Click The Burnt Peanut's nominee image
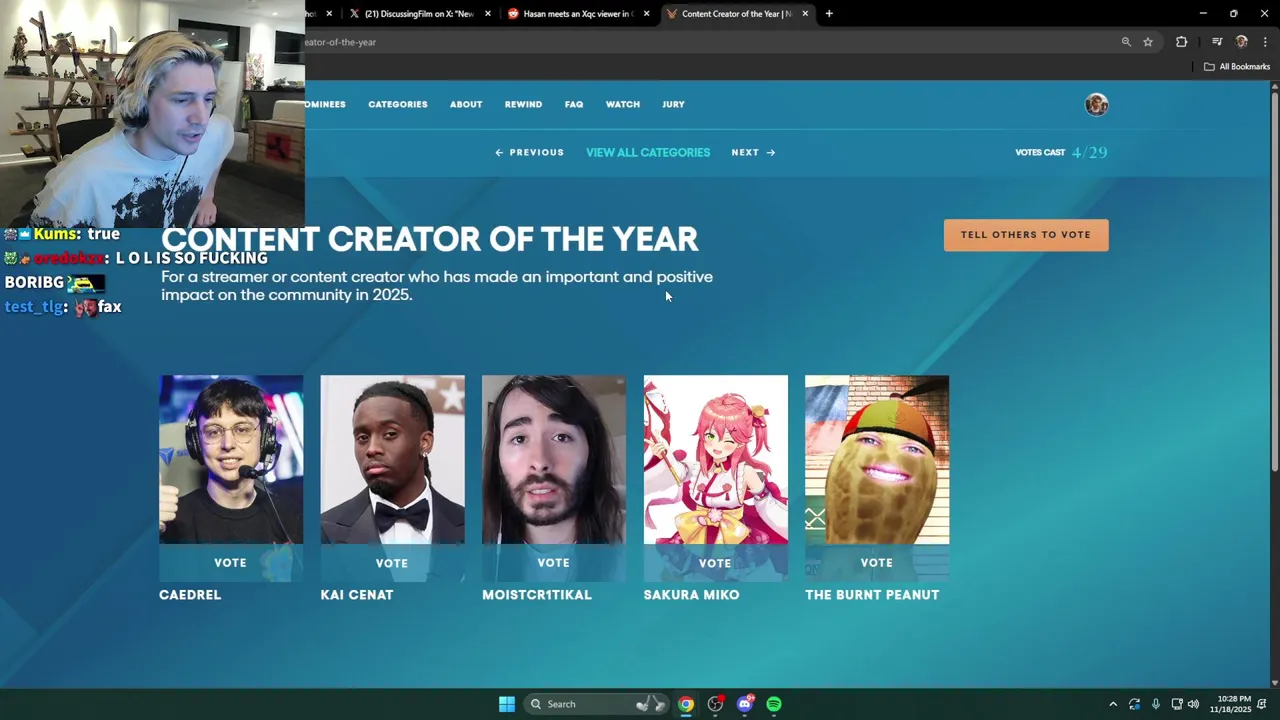Viewport: 1280px width, 720px height. 877,460
